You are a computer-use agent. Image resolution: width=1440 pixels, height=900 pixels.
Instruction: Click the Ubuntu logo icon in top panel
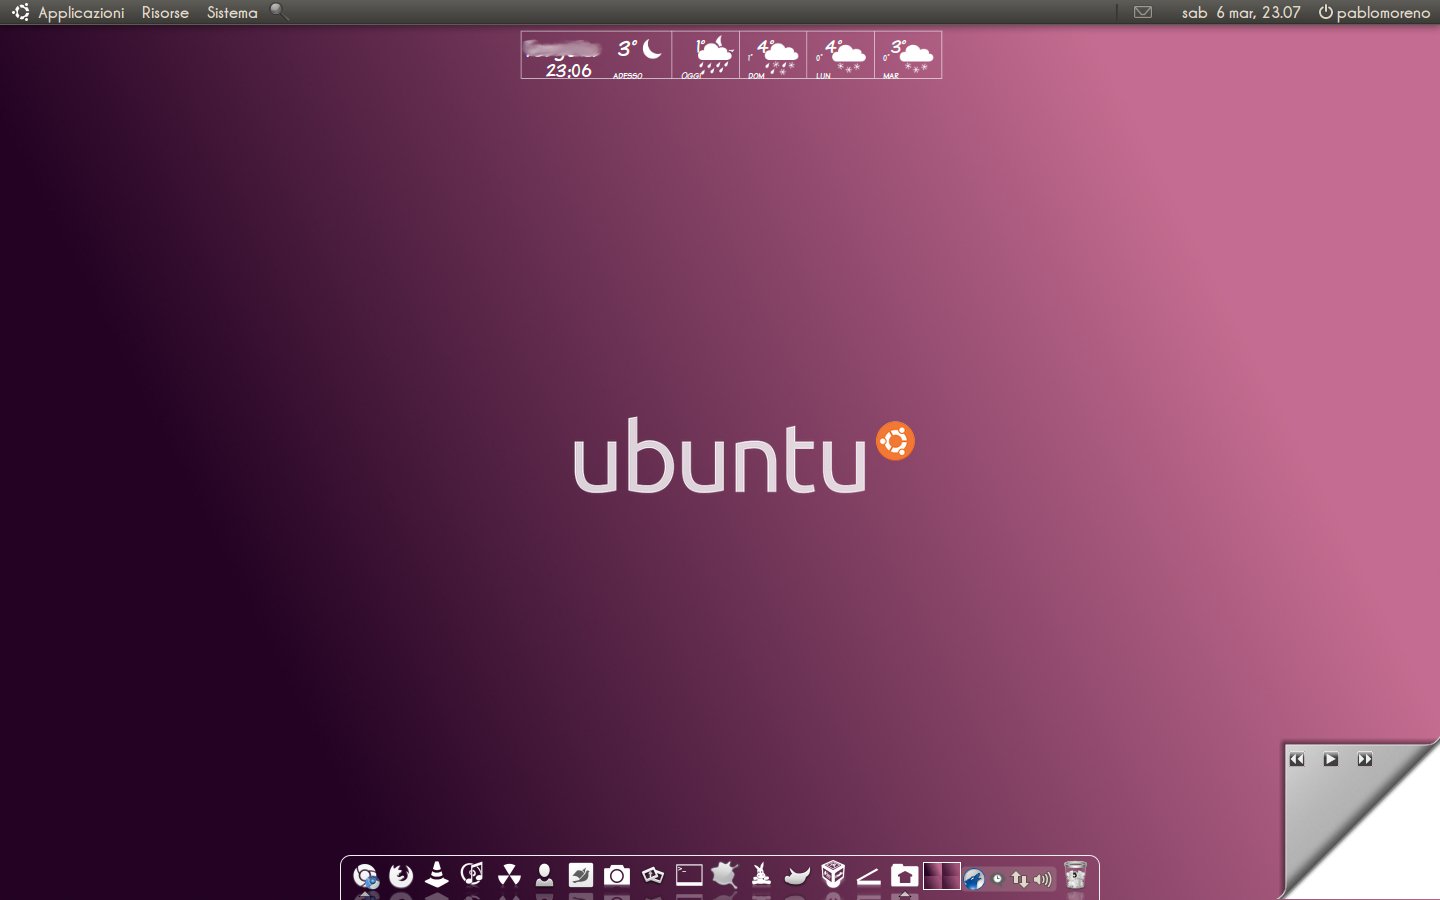click(21, 12)
